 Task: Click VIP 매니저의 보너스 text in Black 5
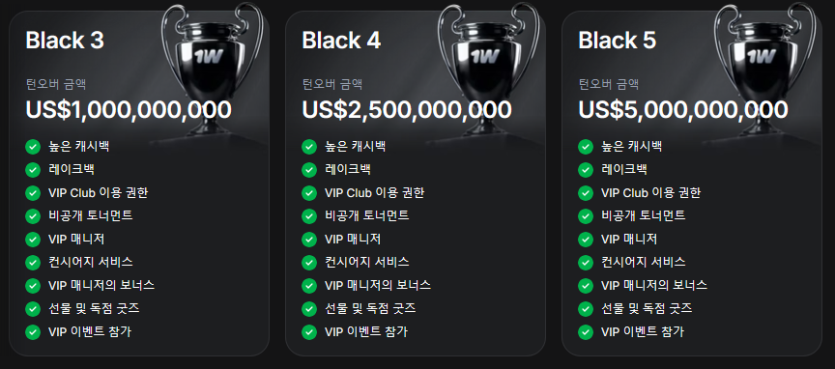pos(654,285)
